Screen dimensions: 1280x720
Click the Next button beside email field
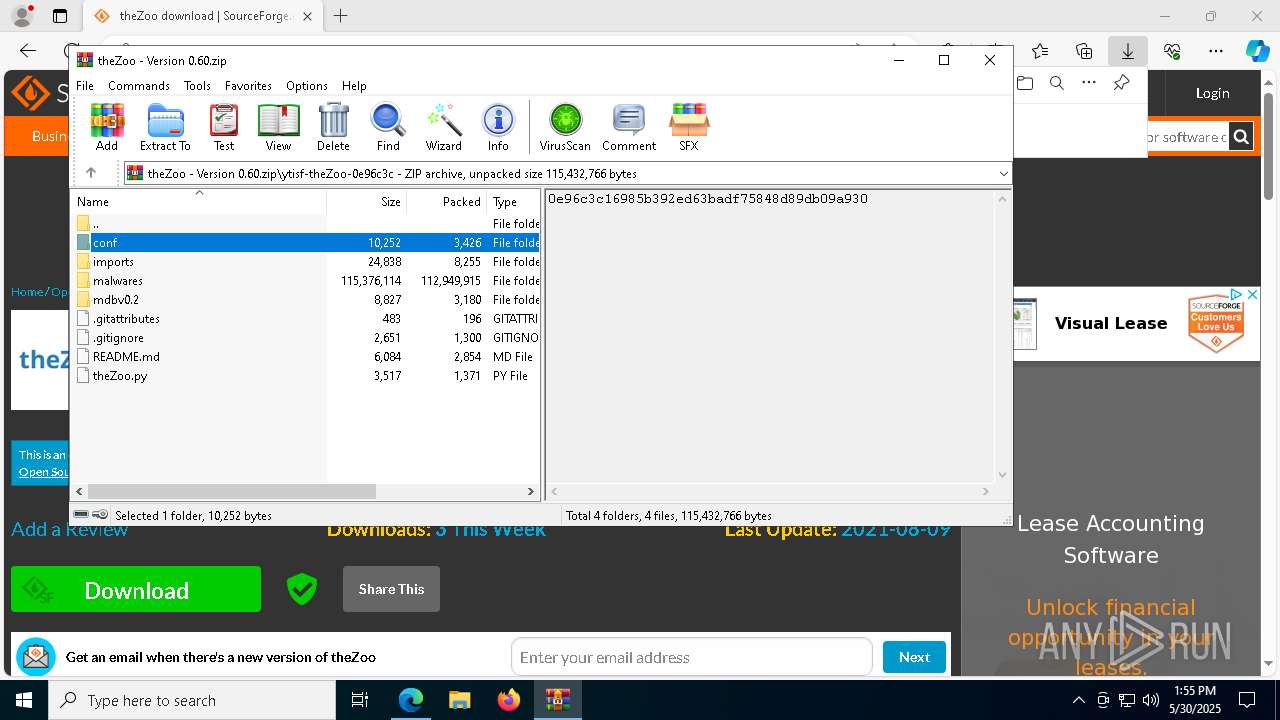coord(914,657)
